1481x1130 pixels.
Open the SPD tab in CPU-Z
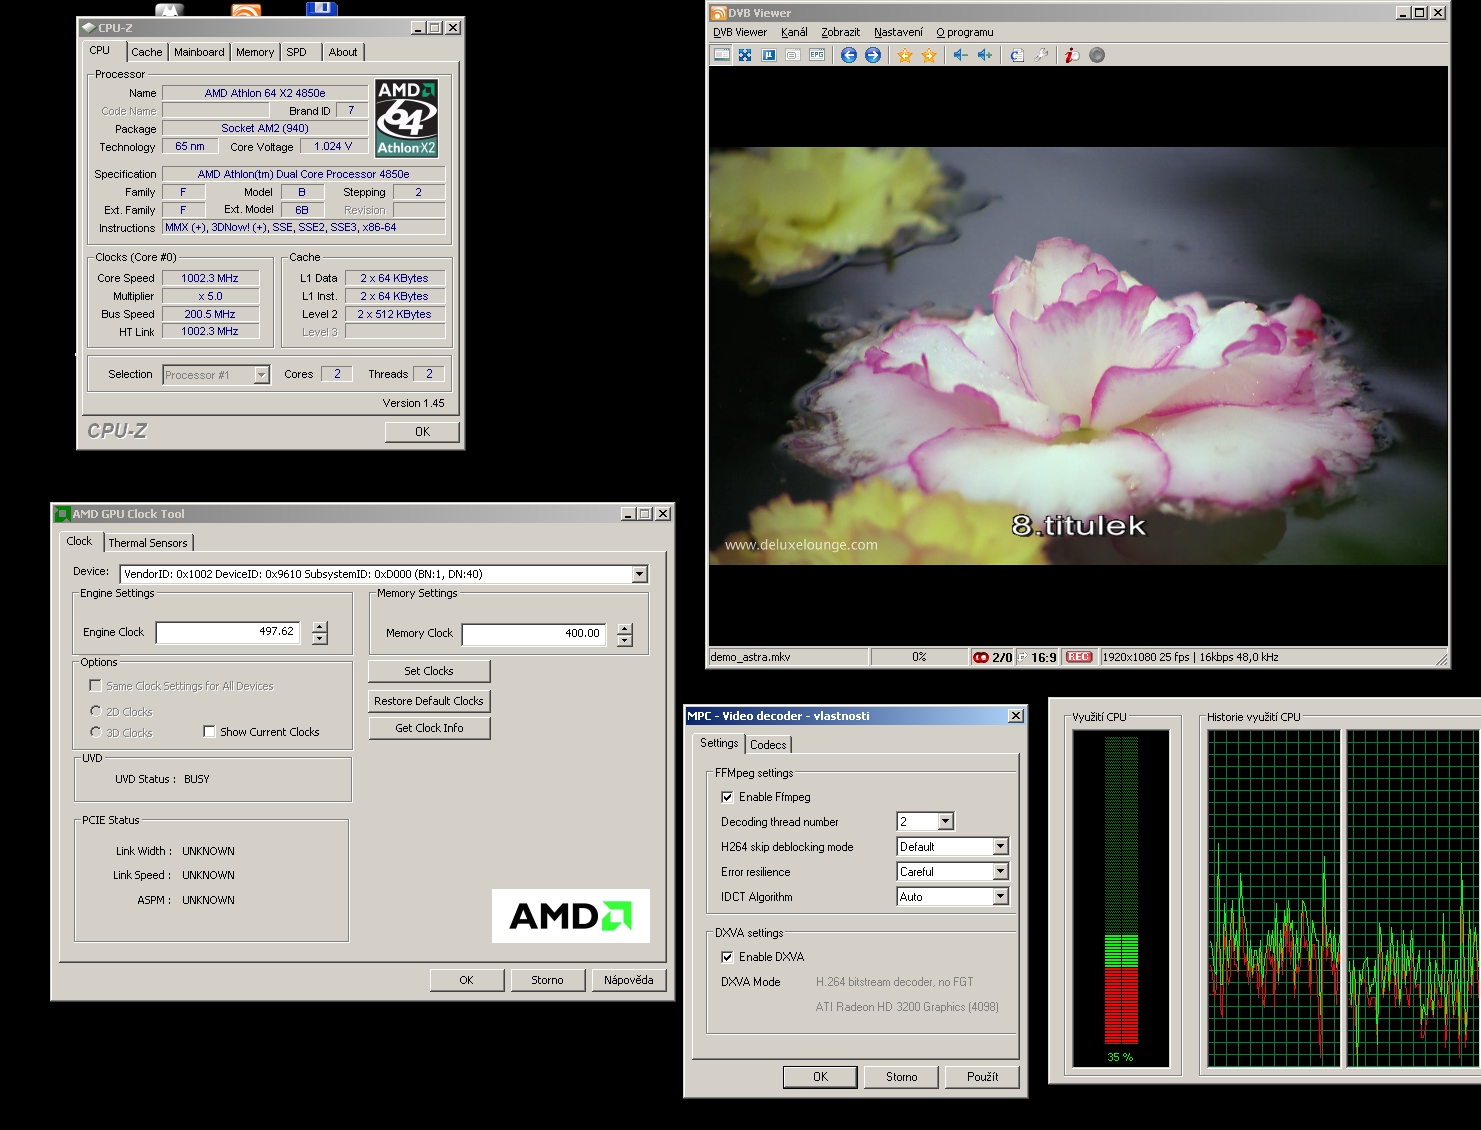(x=297, y=52)
